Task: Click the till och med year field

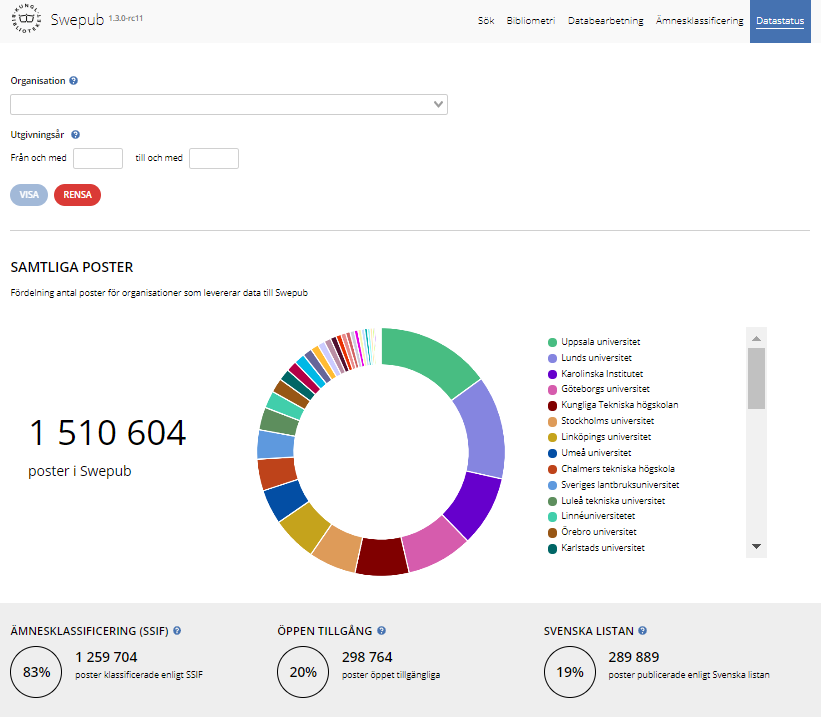Action: pos(214,158)
